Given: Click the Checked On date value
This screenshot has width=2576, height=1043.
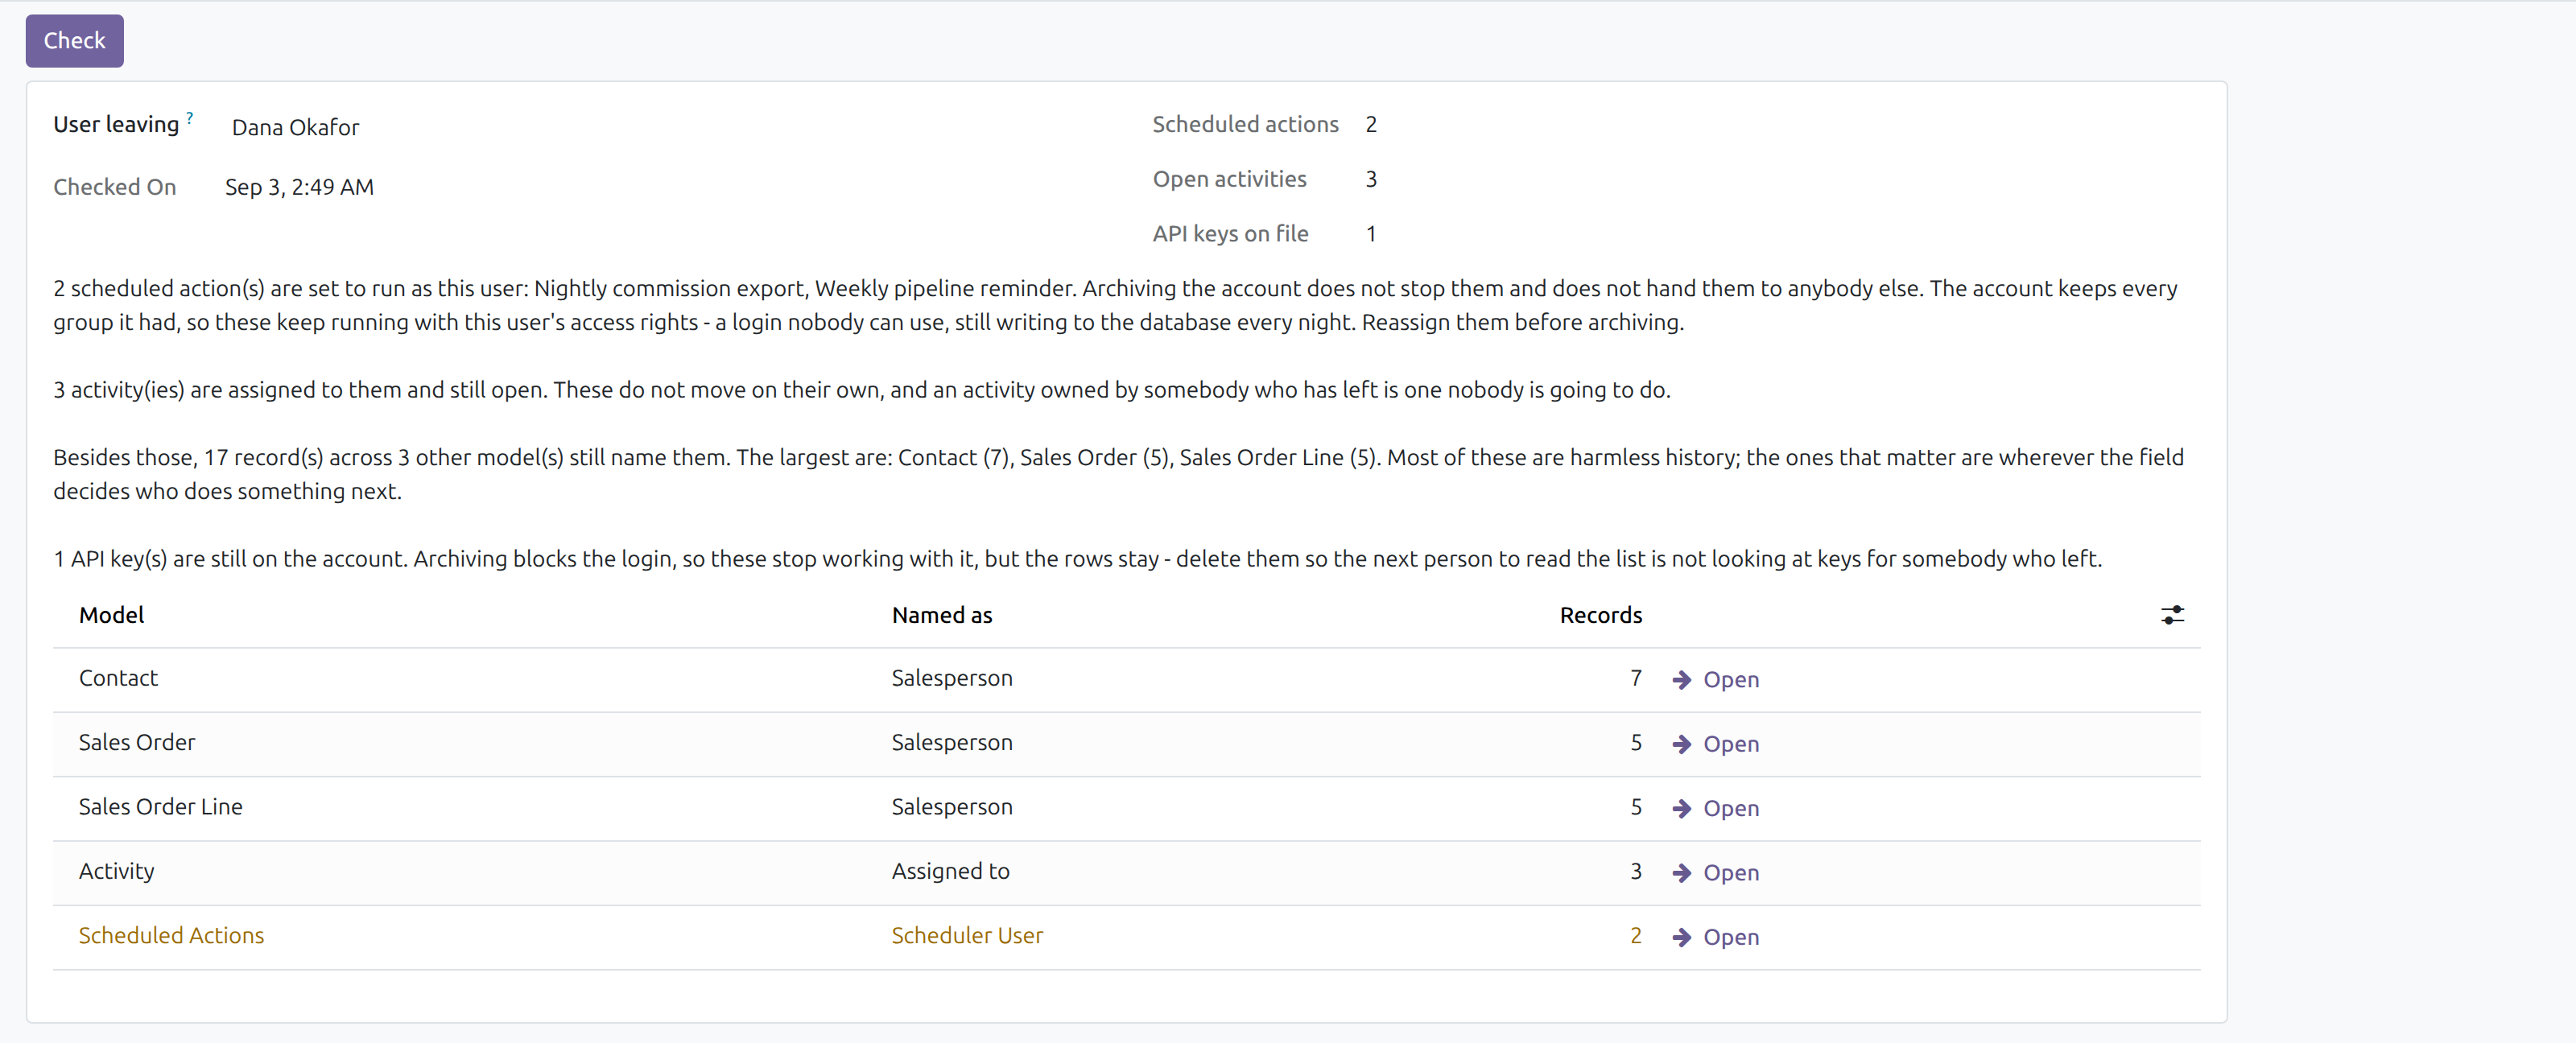Looking at the screenshot, I should (299, 187).
